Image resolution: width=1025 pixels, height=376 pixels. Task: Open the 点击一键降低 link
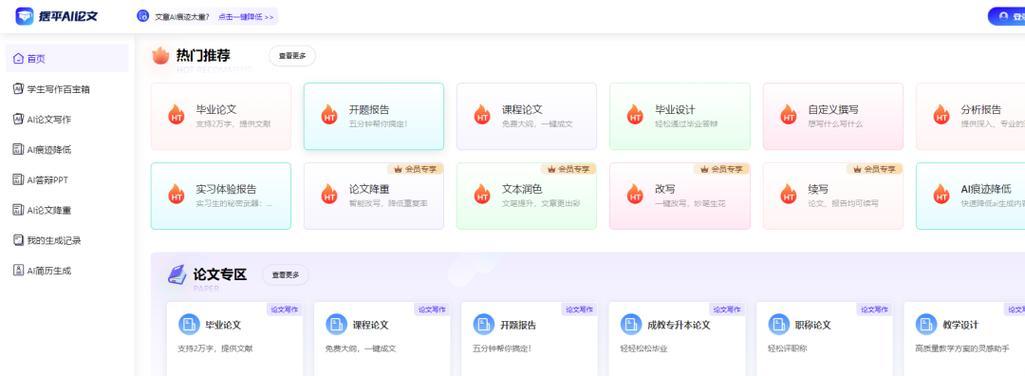[245, 17]
